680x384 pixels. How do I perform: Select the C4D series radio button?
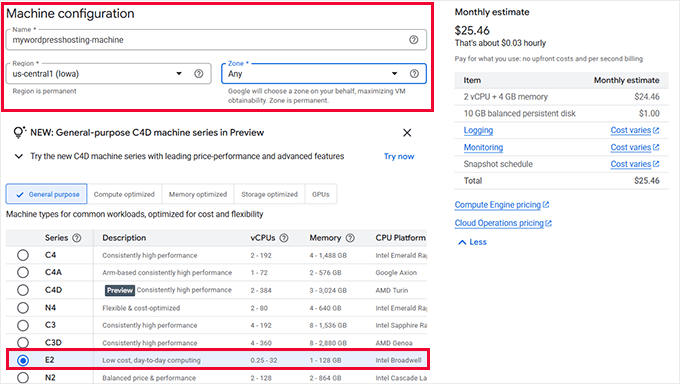pyautogui.click(x=23, y=290)
